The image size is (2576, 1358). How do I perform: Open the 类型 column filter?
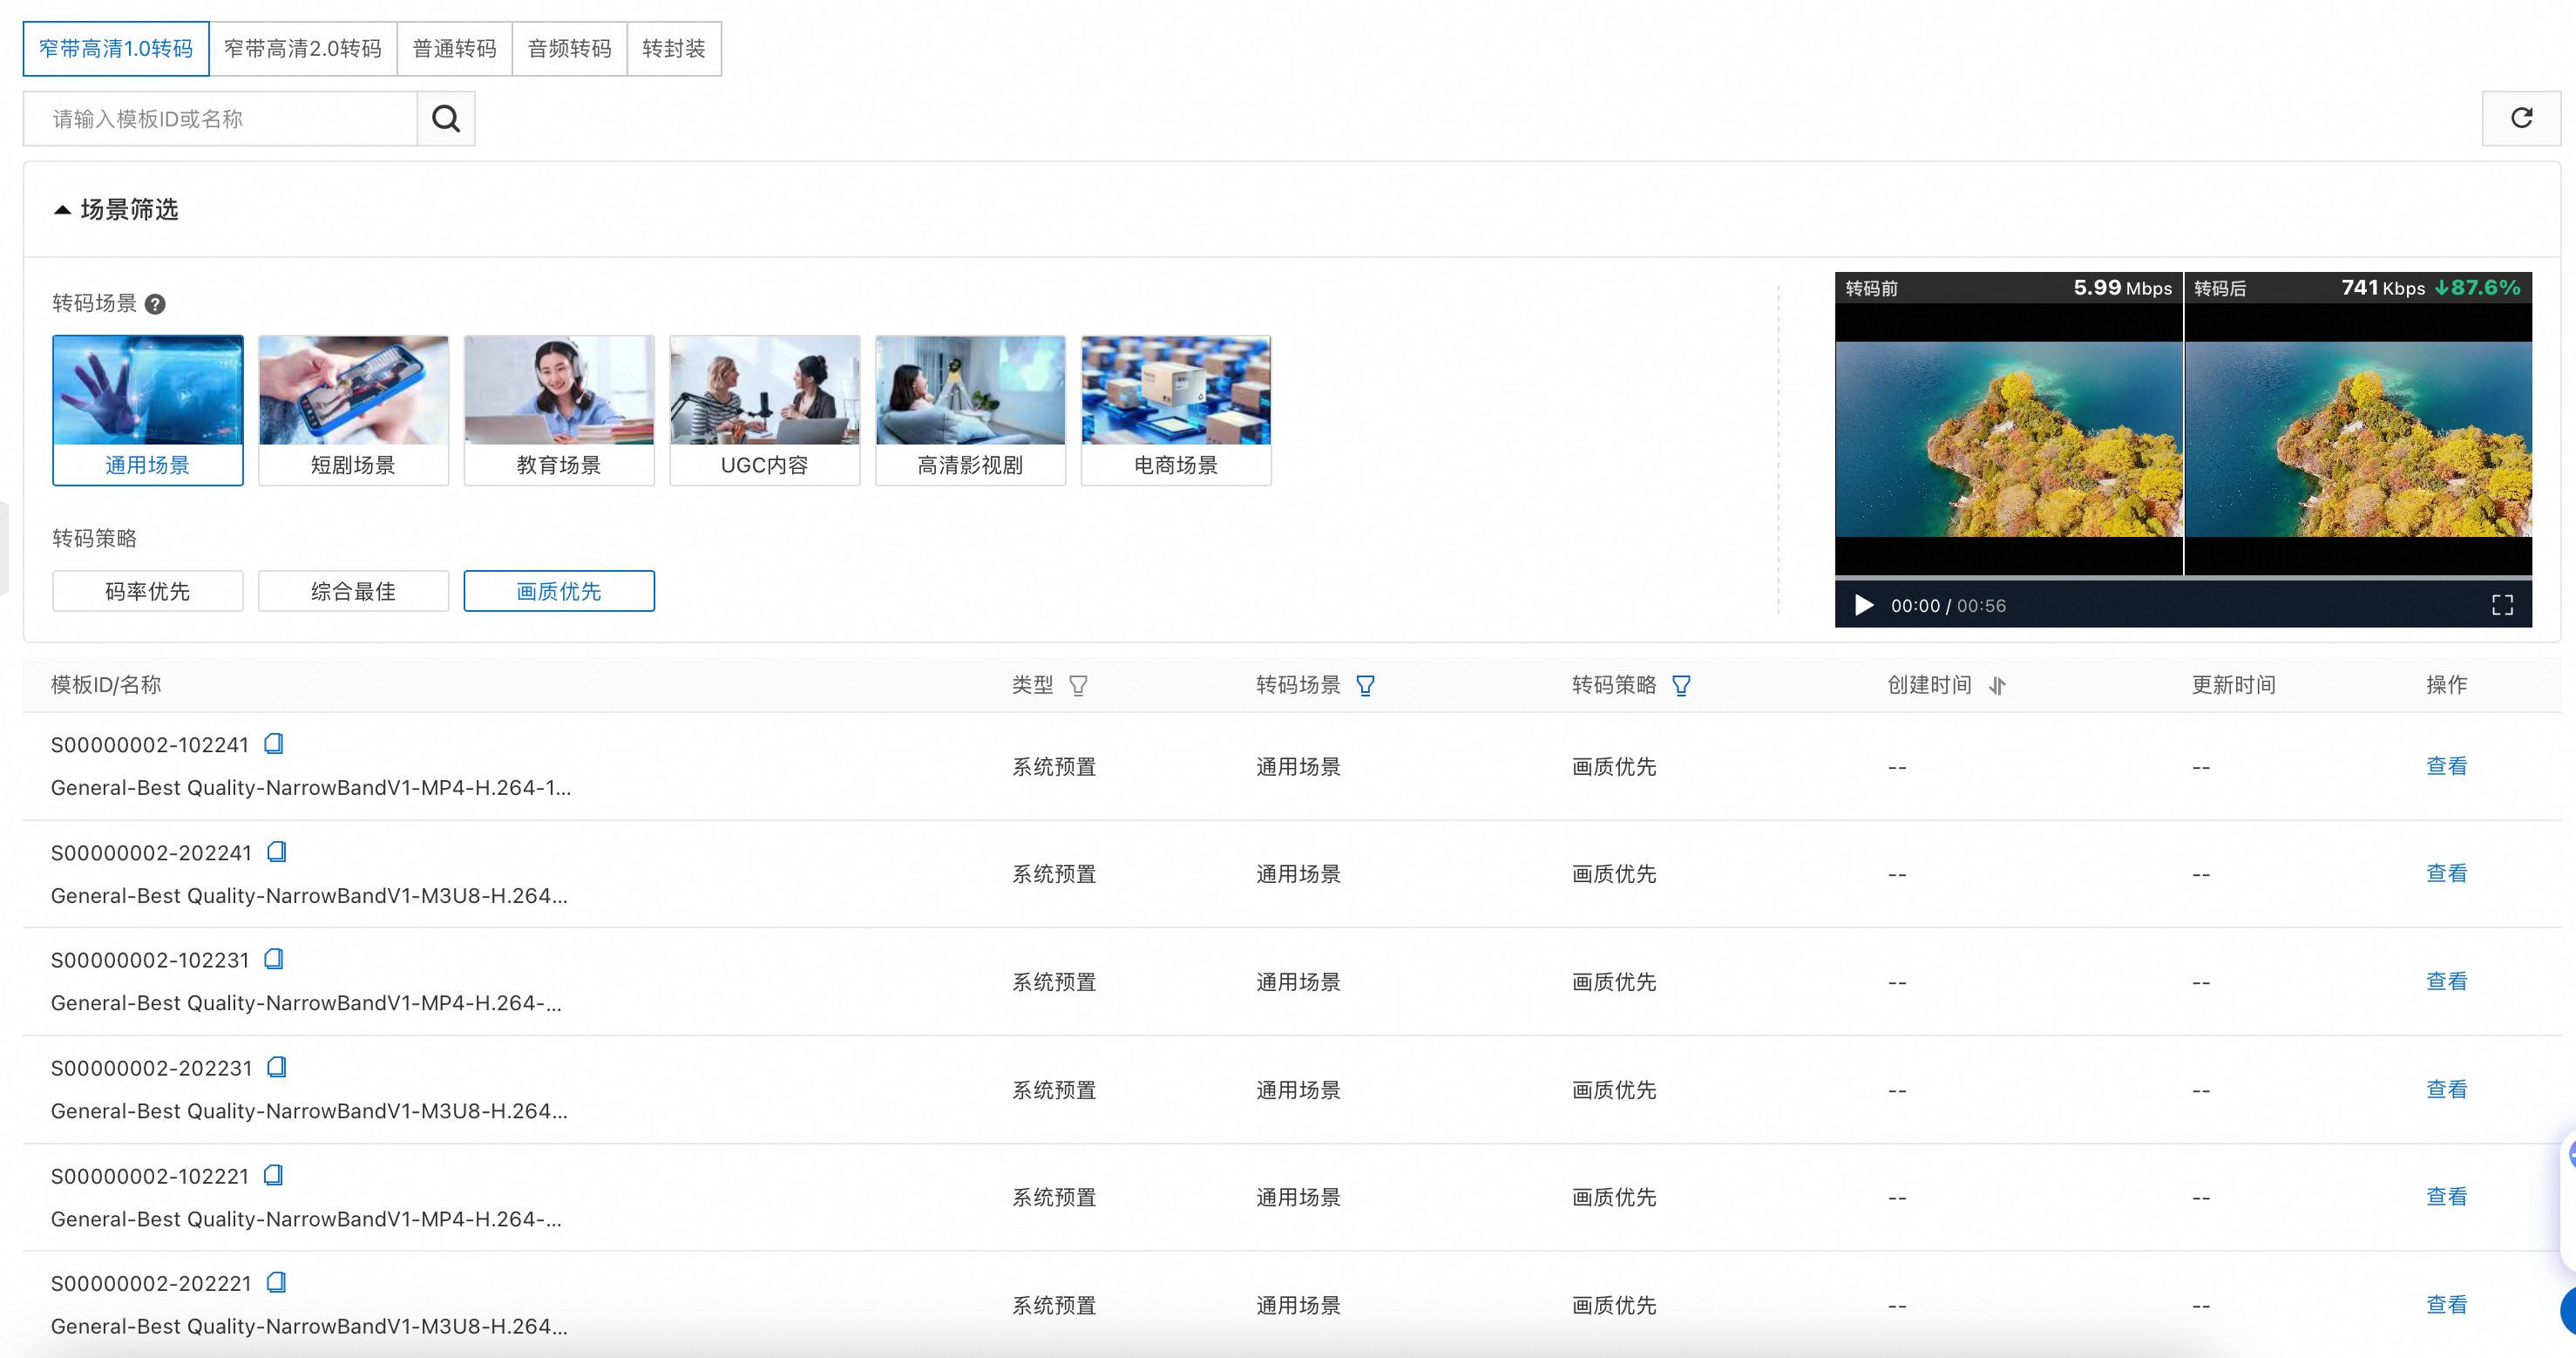click(x=1078, y=685)
